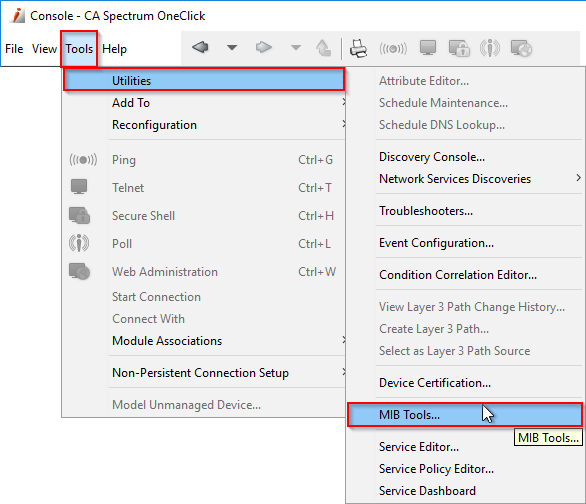Expand the Add To submenu

(204, 103)
